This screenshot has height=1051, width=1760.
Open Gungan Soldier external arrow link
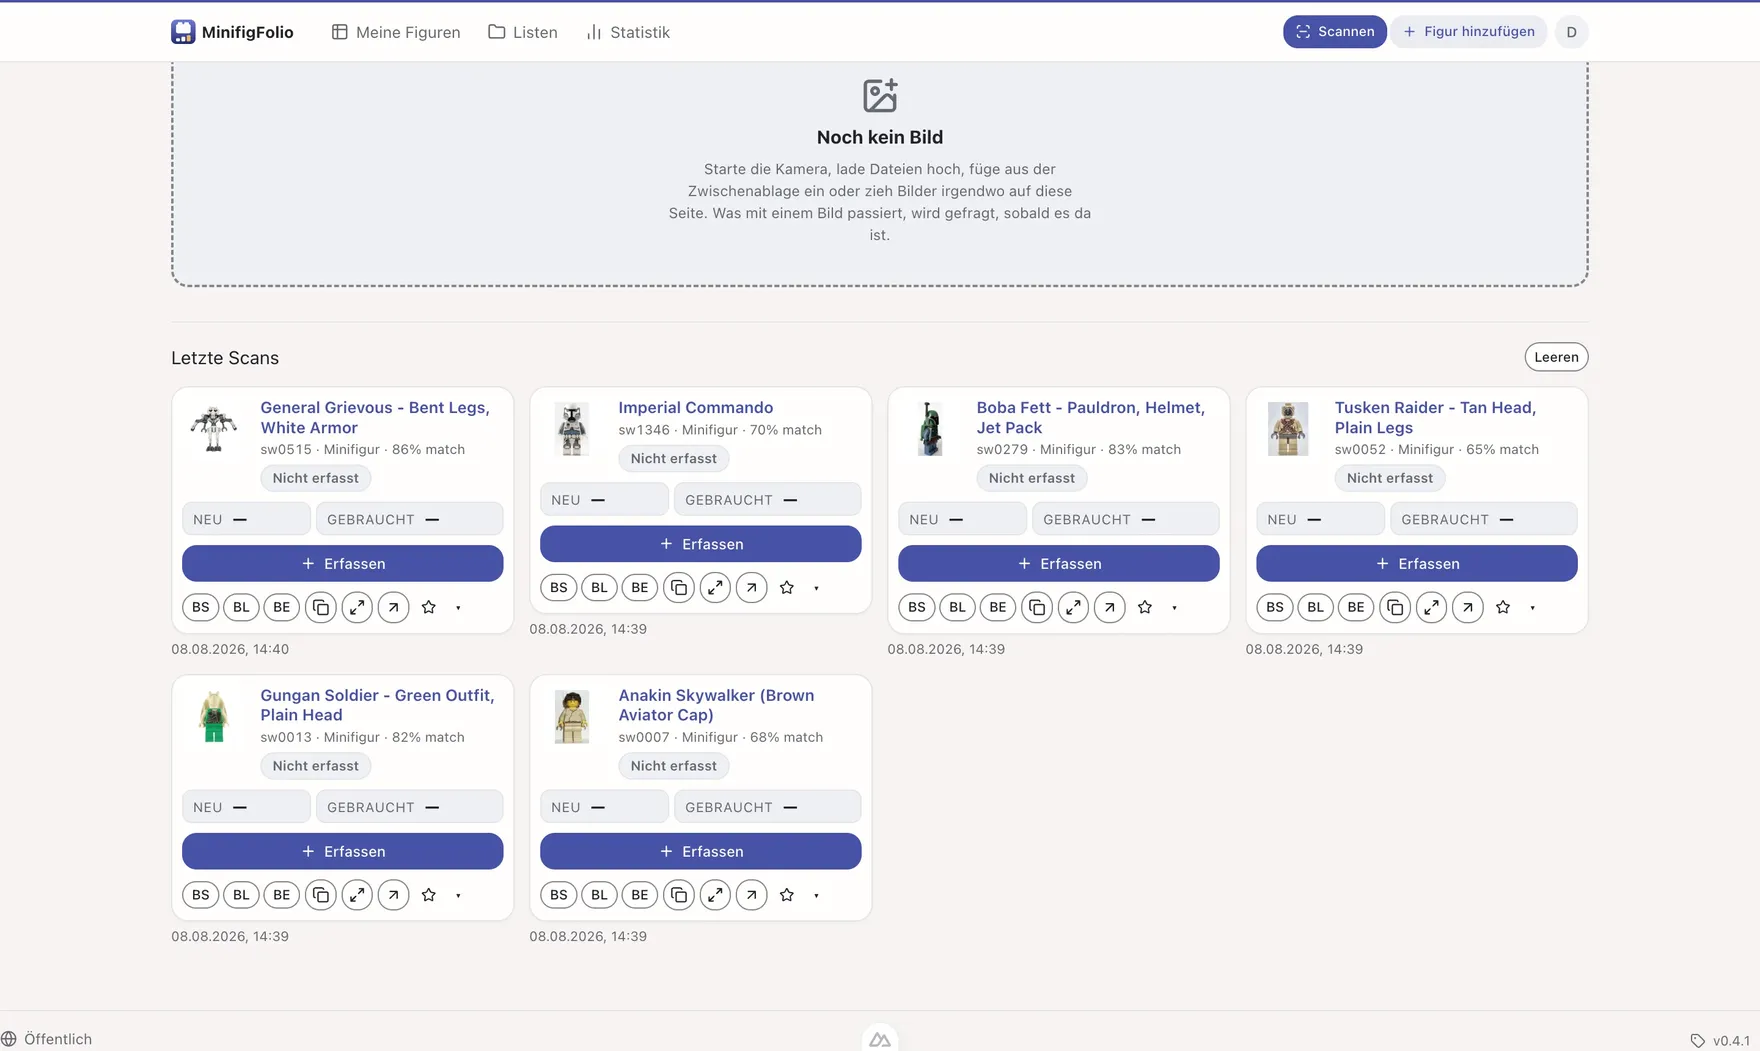click(x=394, y=895)
